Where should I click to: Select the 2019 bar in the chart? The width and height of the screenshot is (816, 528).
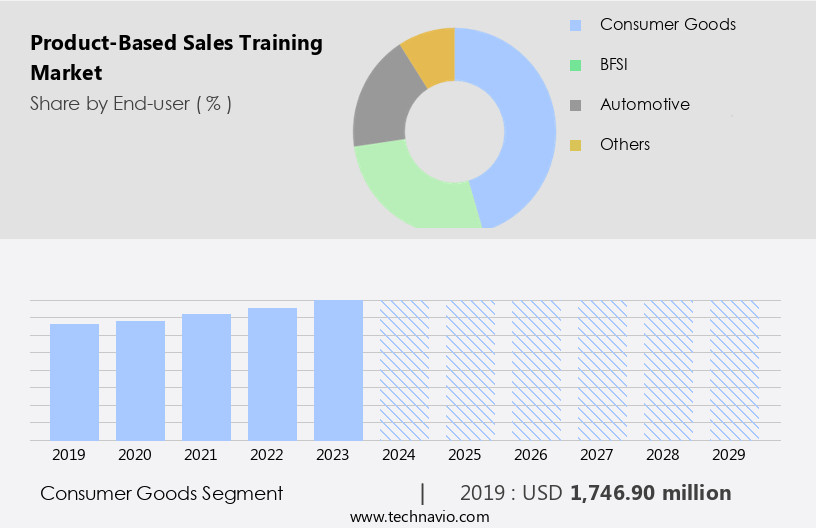tap(74, 382)
